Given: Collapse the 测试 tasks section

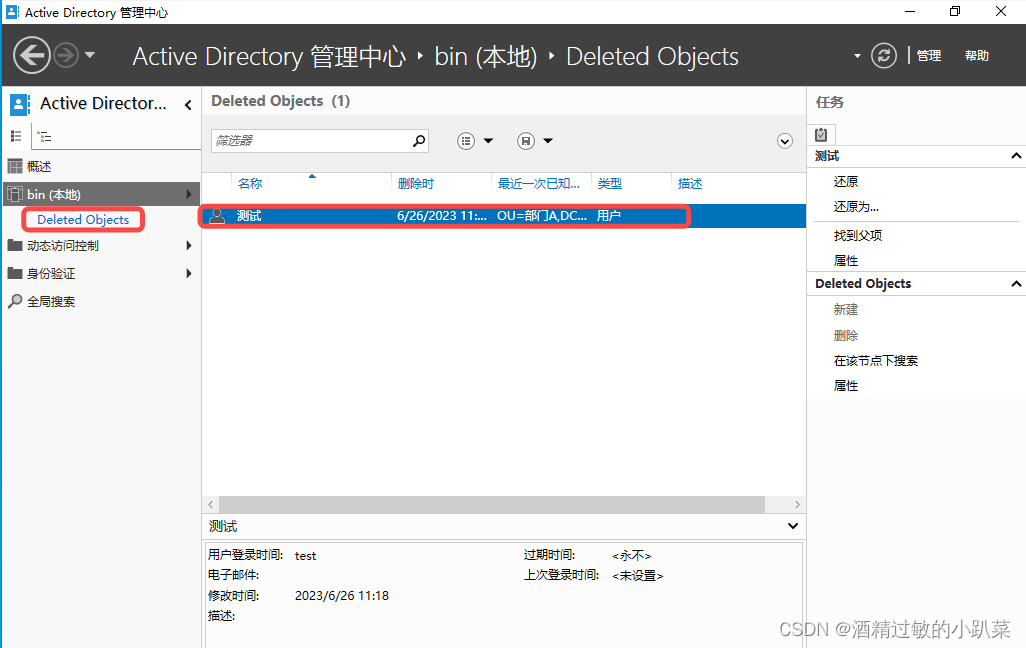Looking at the screenshot, I should 1016,156.
